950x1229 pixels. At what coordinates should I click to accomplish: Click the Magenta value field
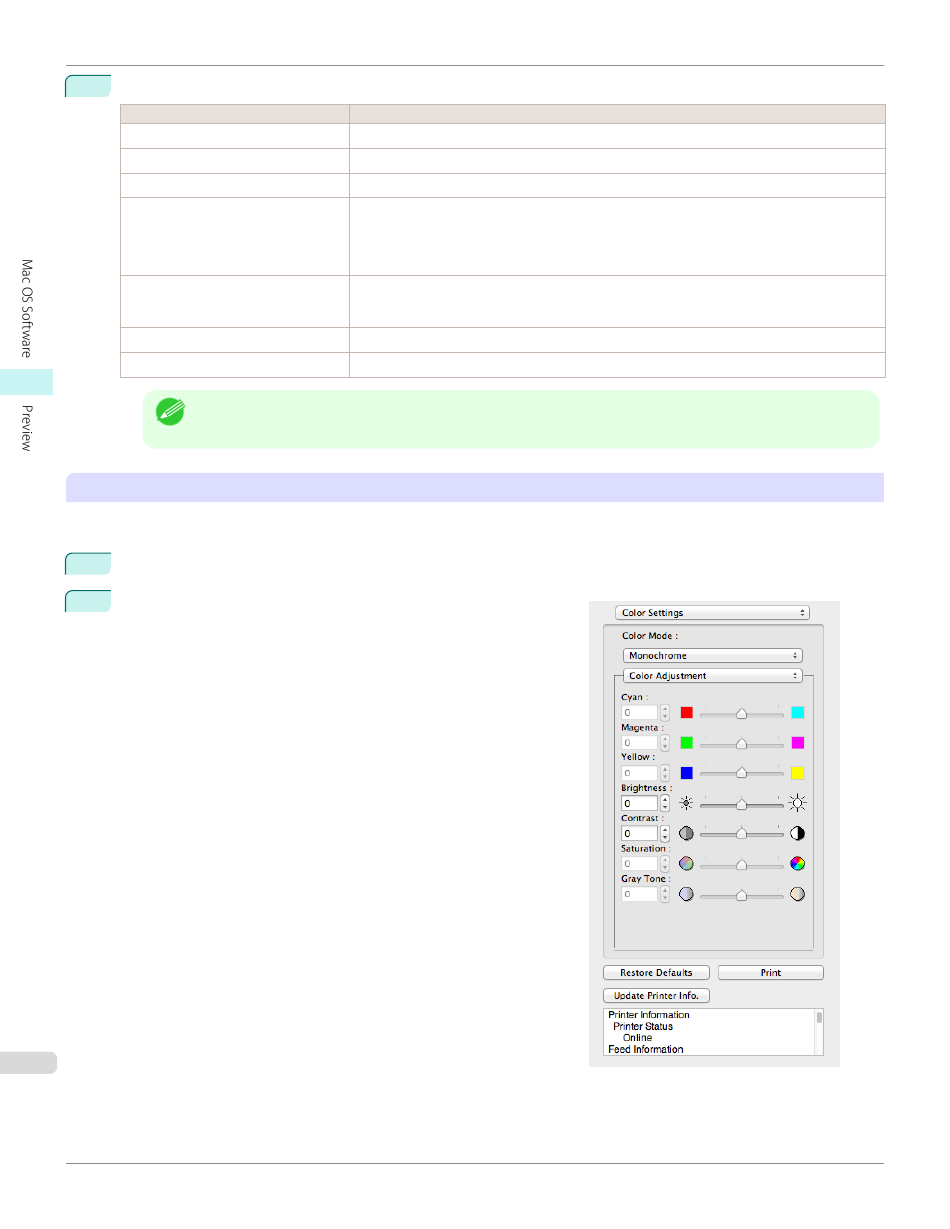pos(639,743)
